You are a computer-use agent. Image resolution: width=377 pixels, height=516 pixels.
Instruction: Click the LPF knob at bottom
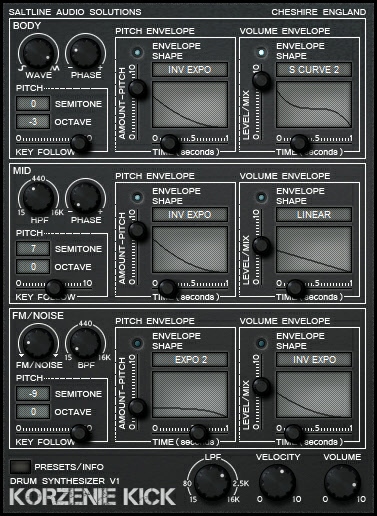click(x=213, y=481)
